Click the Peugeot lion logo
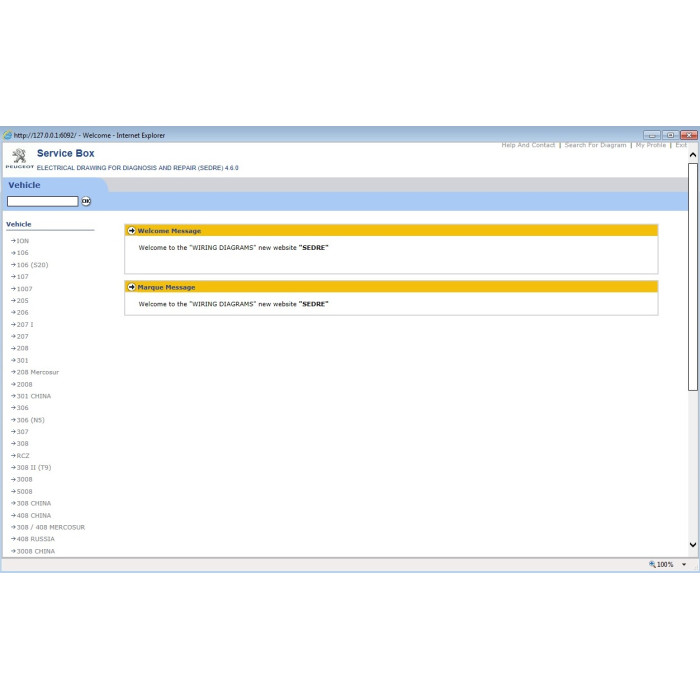This screenshot has height=700, width=700. tap(19, 156)
